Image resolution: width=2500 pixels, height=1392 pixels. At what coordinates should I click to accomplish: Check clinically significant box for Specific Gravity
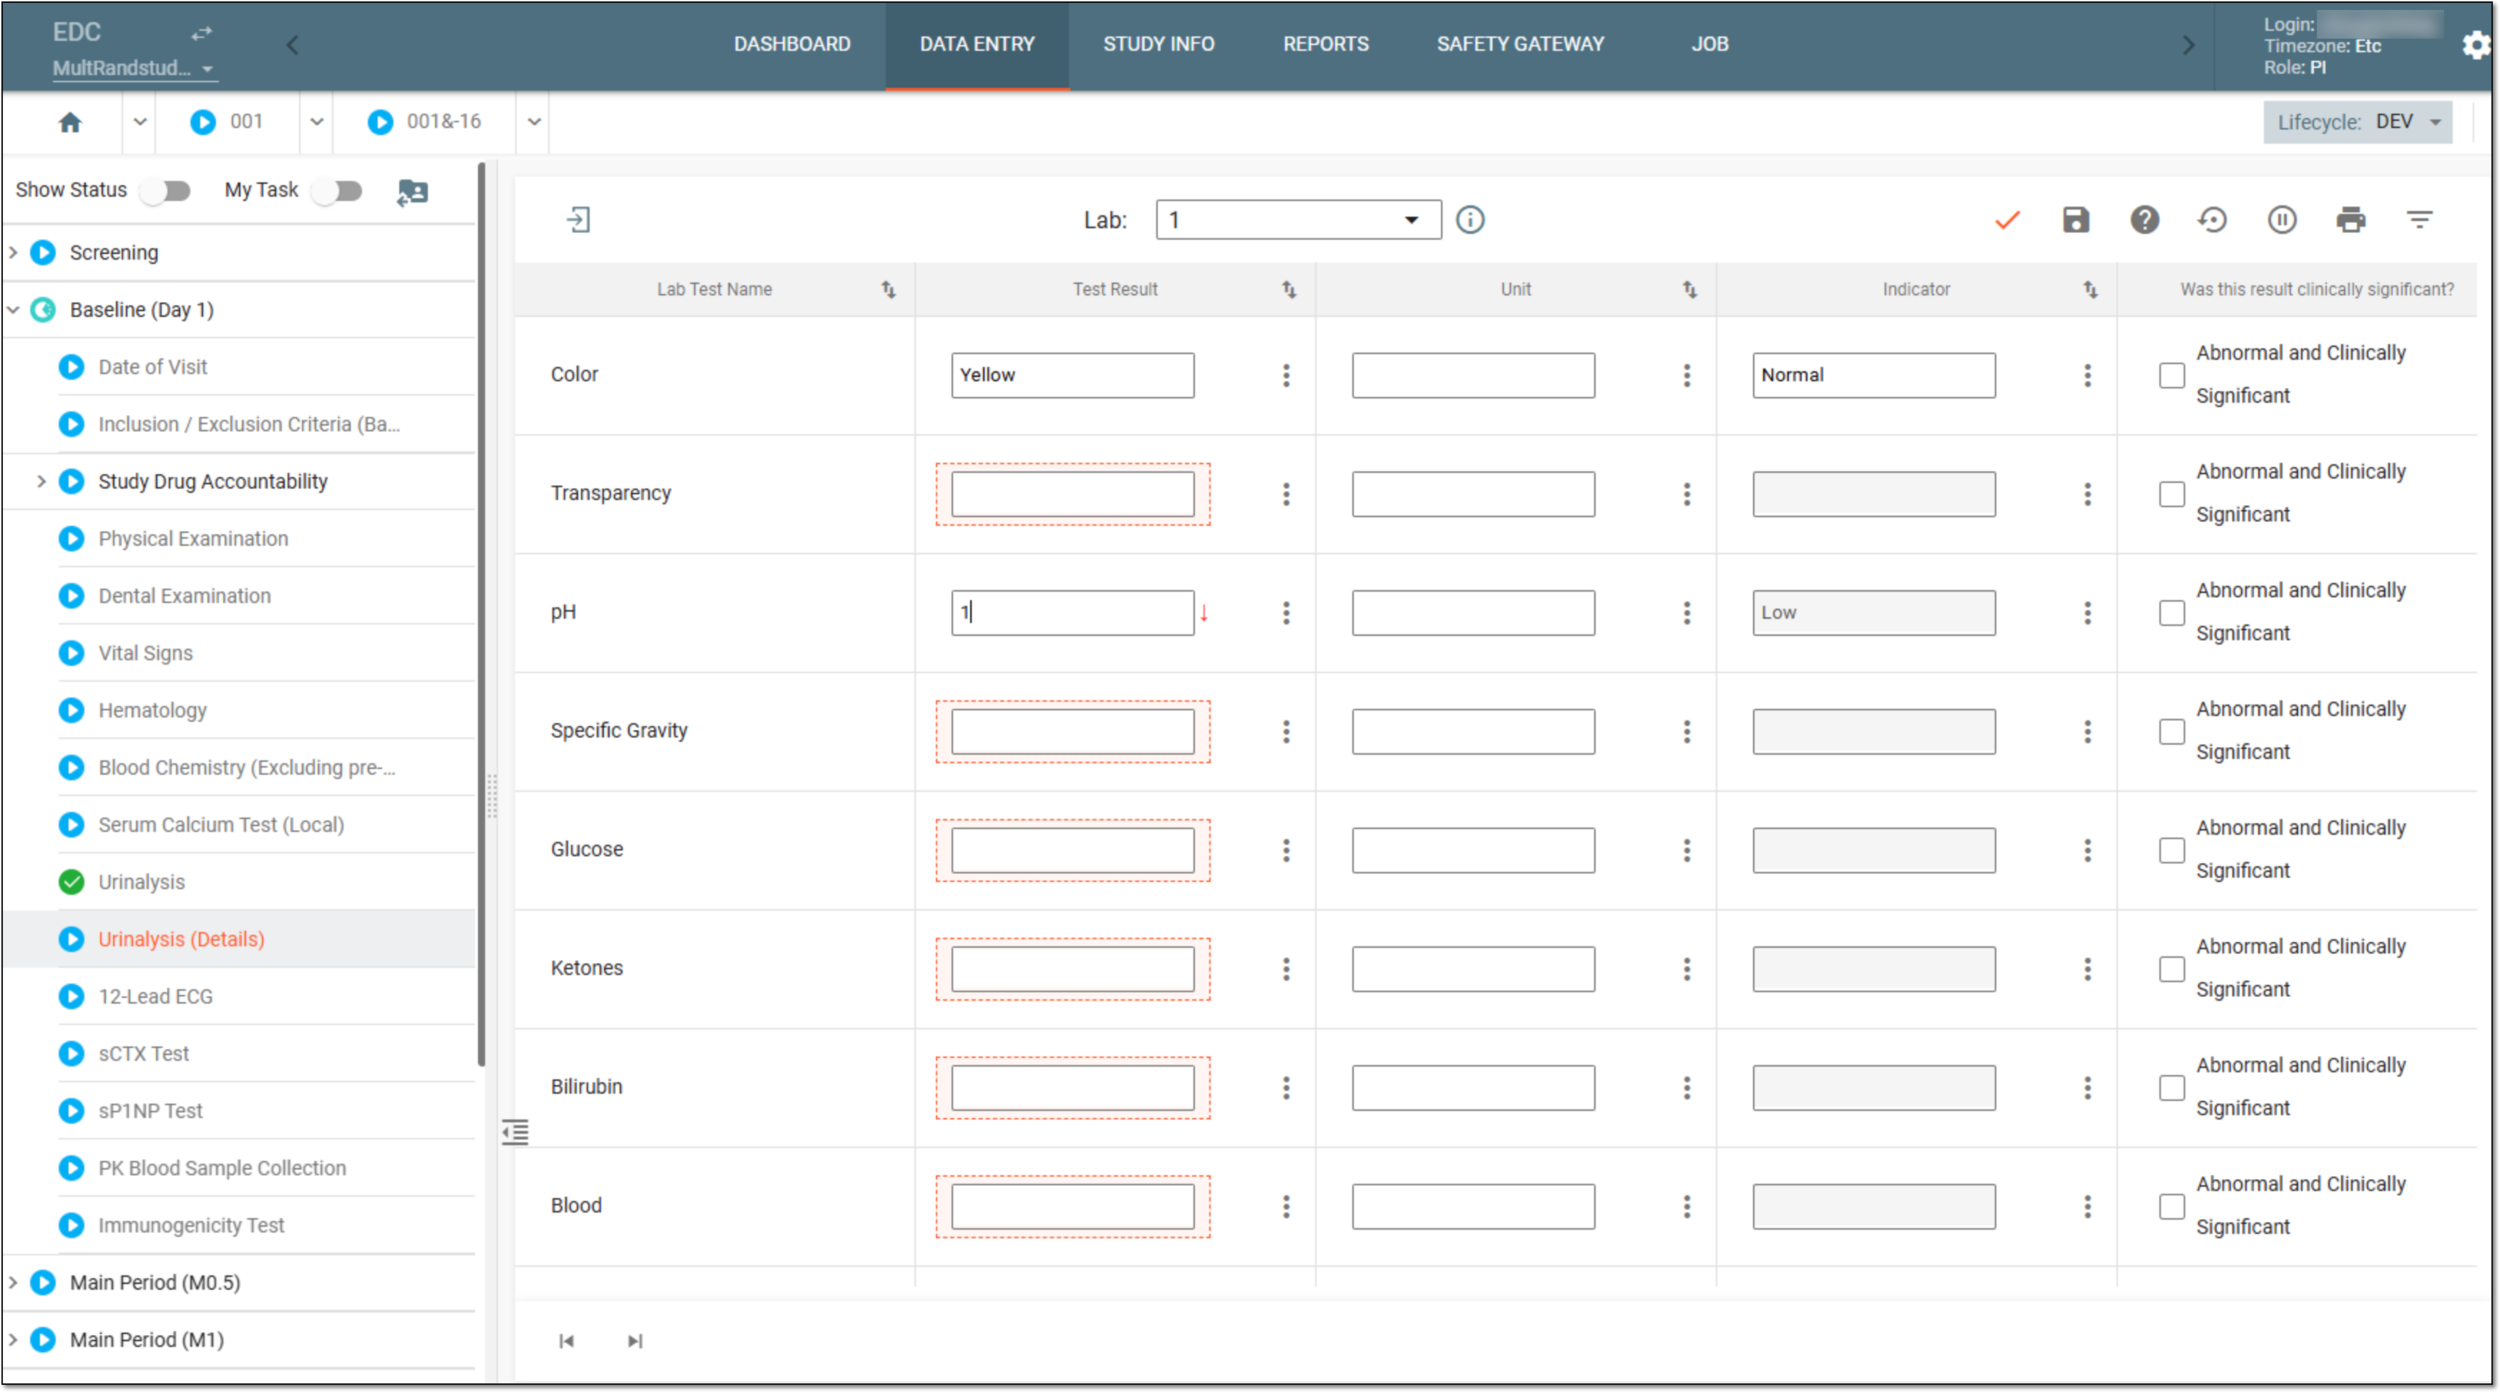pos(2171,731)
